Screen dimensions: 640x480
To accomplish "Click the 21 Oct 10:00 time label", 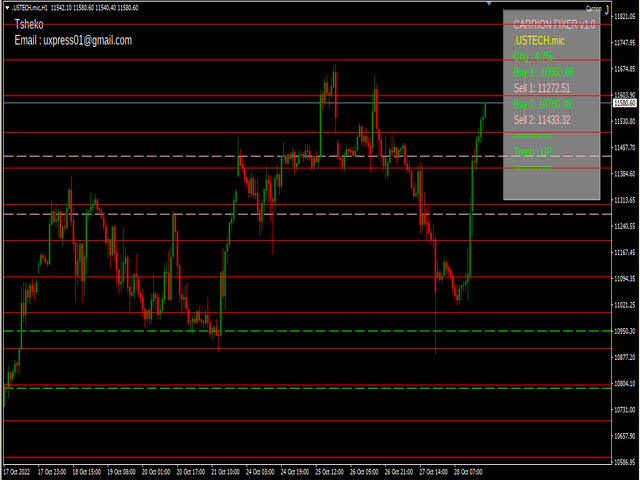I will point(226,472).
